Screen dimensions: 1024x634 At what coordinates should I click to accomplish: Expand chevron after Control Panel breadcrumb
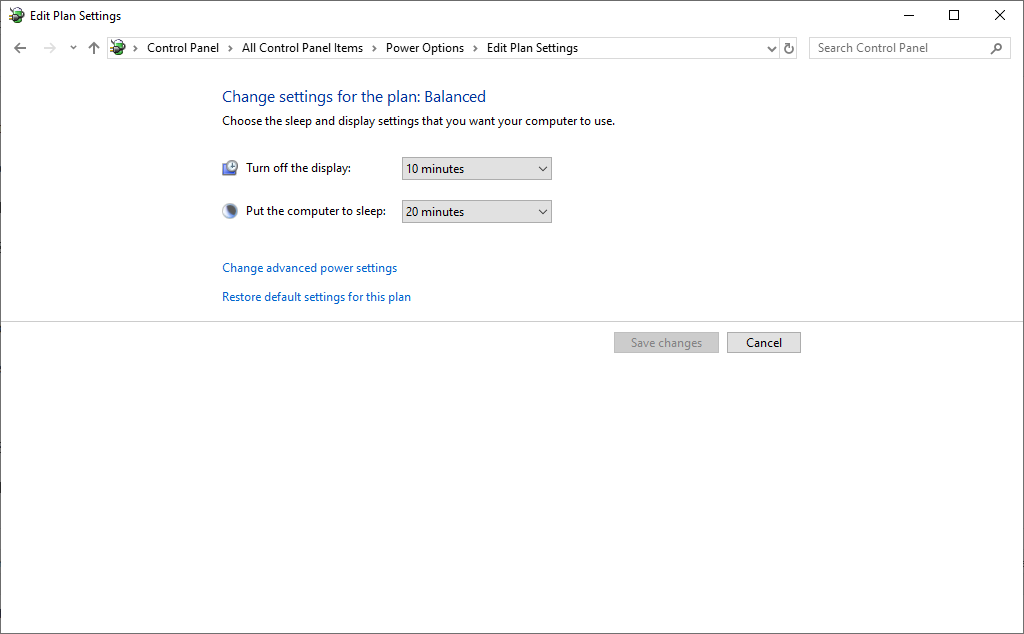click(231, 48)
